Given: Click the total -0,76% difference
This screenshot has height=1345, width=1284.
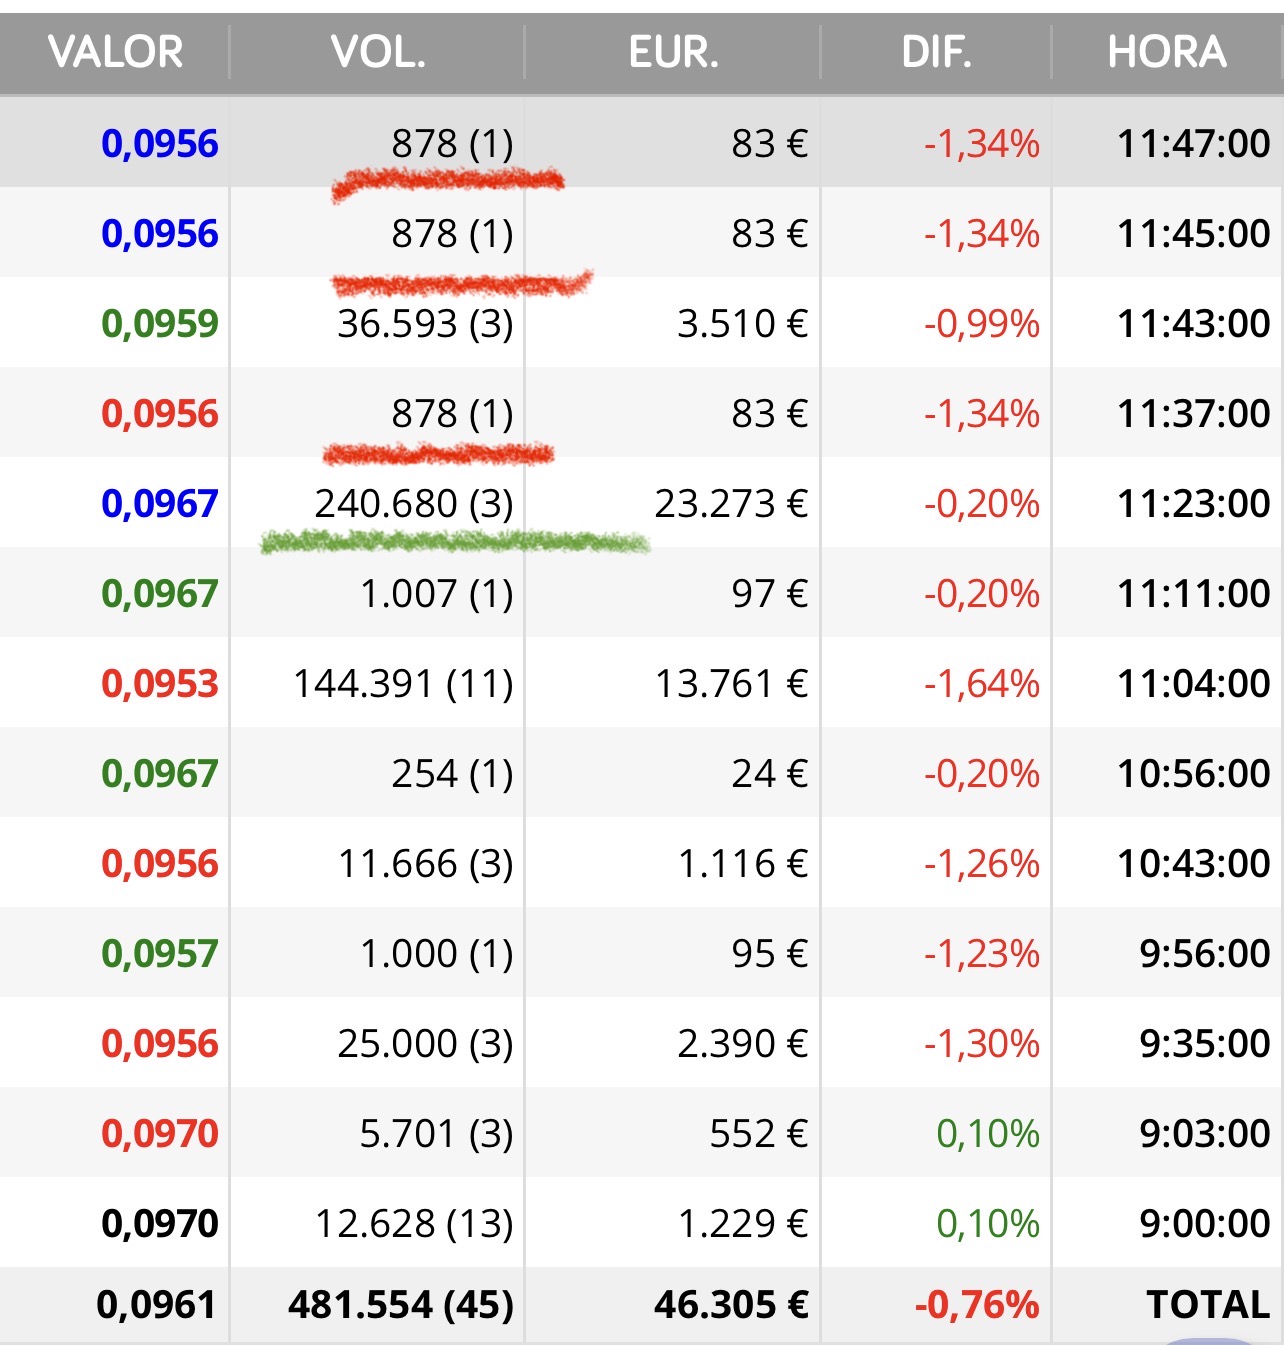Looking at the screenshot, I should coord(976,1305).
